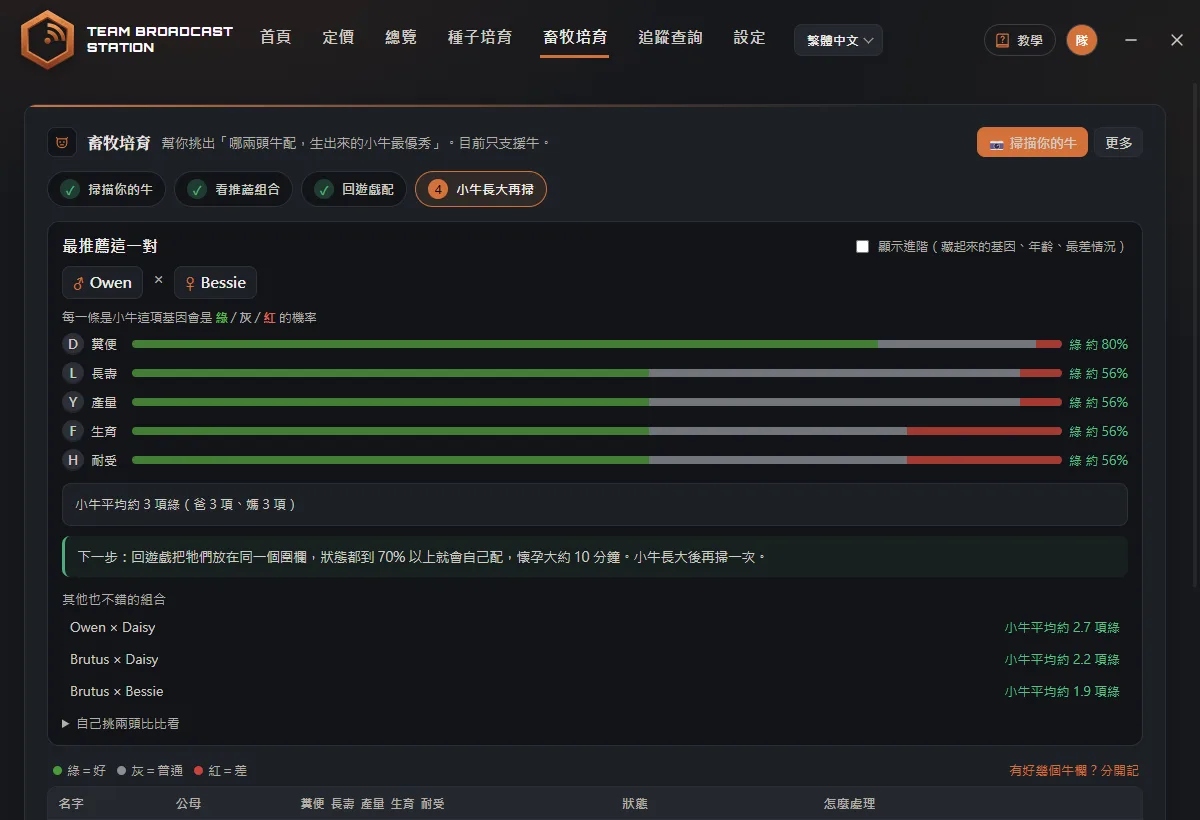Image resolution: width=1200 pixels, height=820 pixels.
Task: Click the Owen × Daisy combination row
Action: pyautogui.click(x=595, y=628)
